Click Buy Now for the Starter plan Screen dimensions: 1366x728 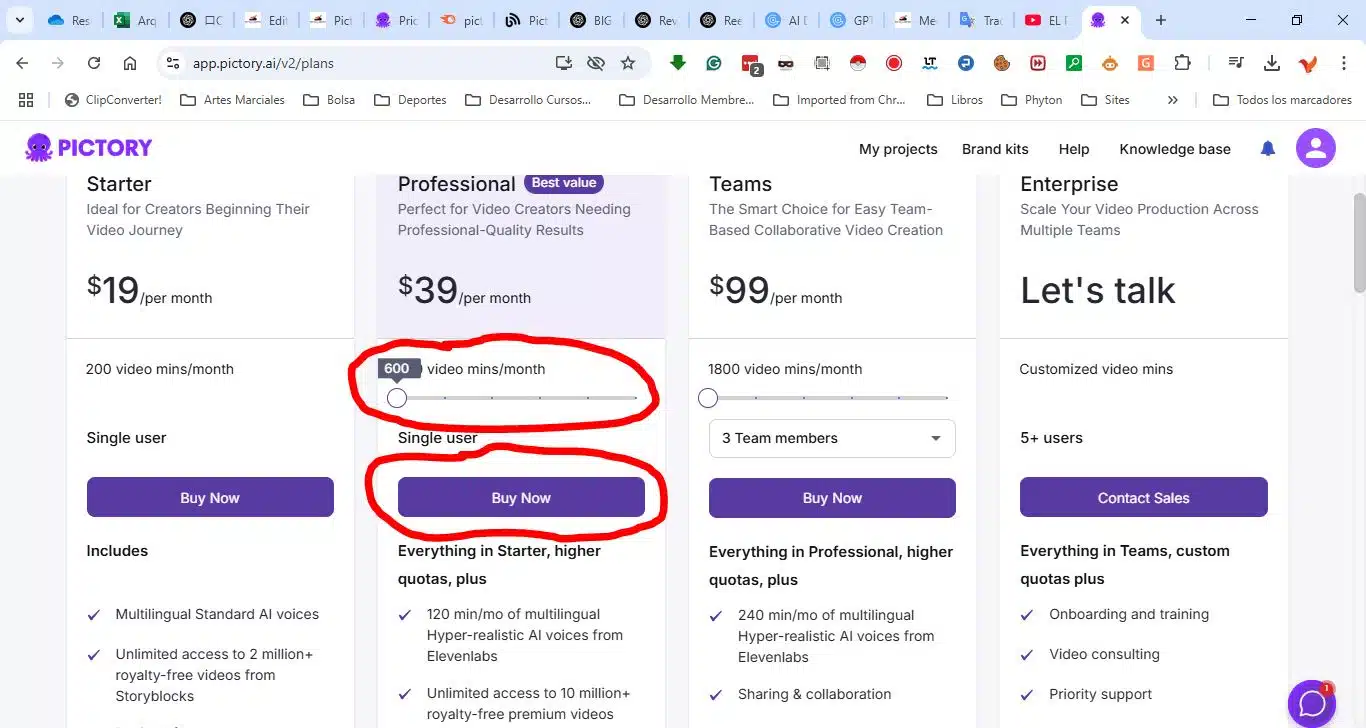(x=210, y=497)
